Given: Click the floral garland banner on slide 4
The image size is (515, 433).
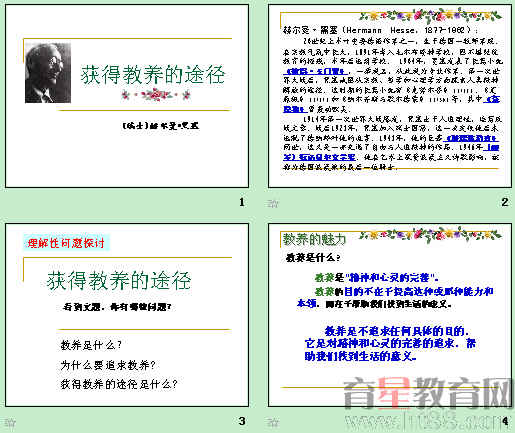Looking at the screenshot, I should click(430, 235).
